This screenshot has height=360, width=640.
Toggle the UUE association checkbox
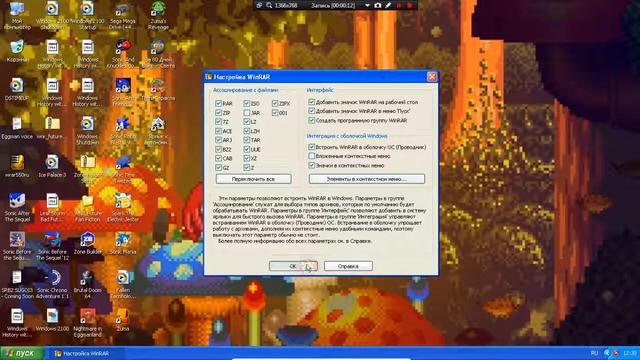(247, 149)
